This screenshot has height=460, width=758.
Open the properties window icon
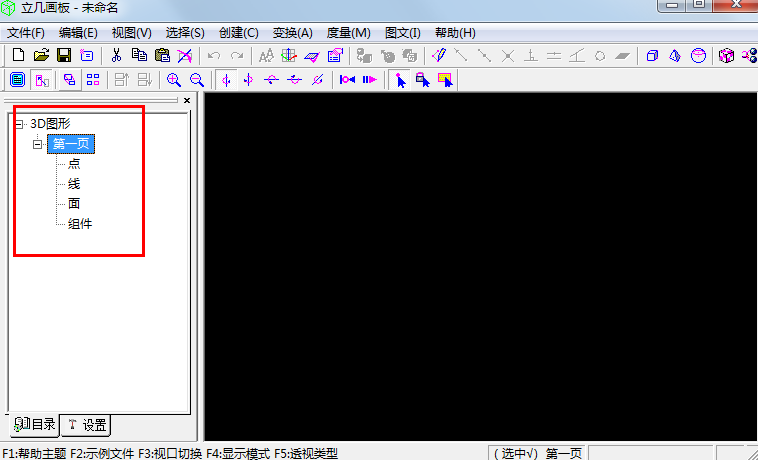coord(335,55)
